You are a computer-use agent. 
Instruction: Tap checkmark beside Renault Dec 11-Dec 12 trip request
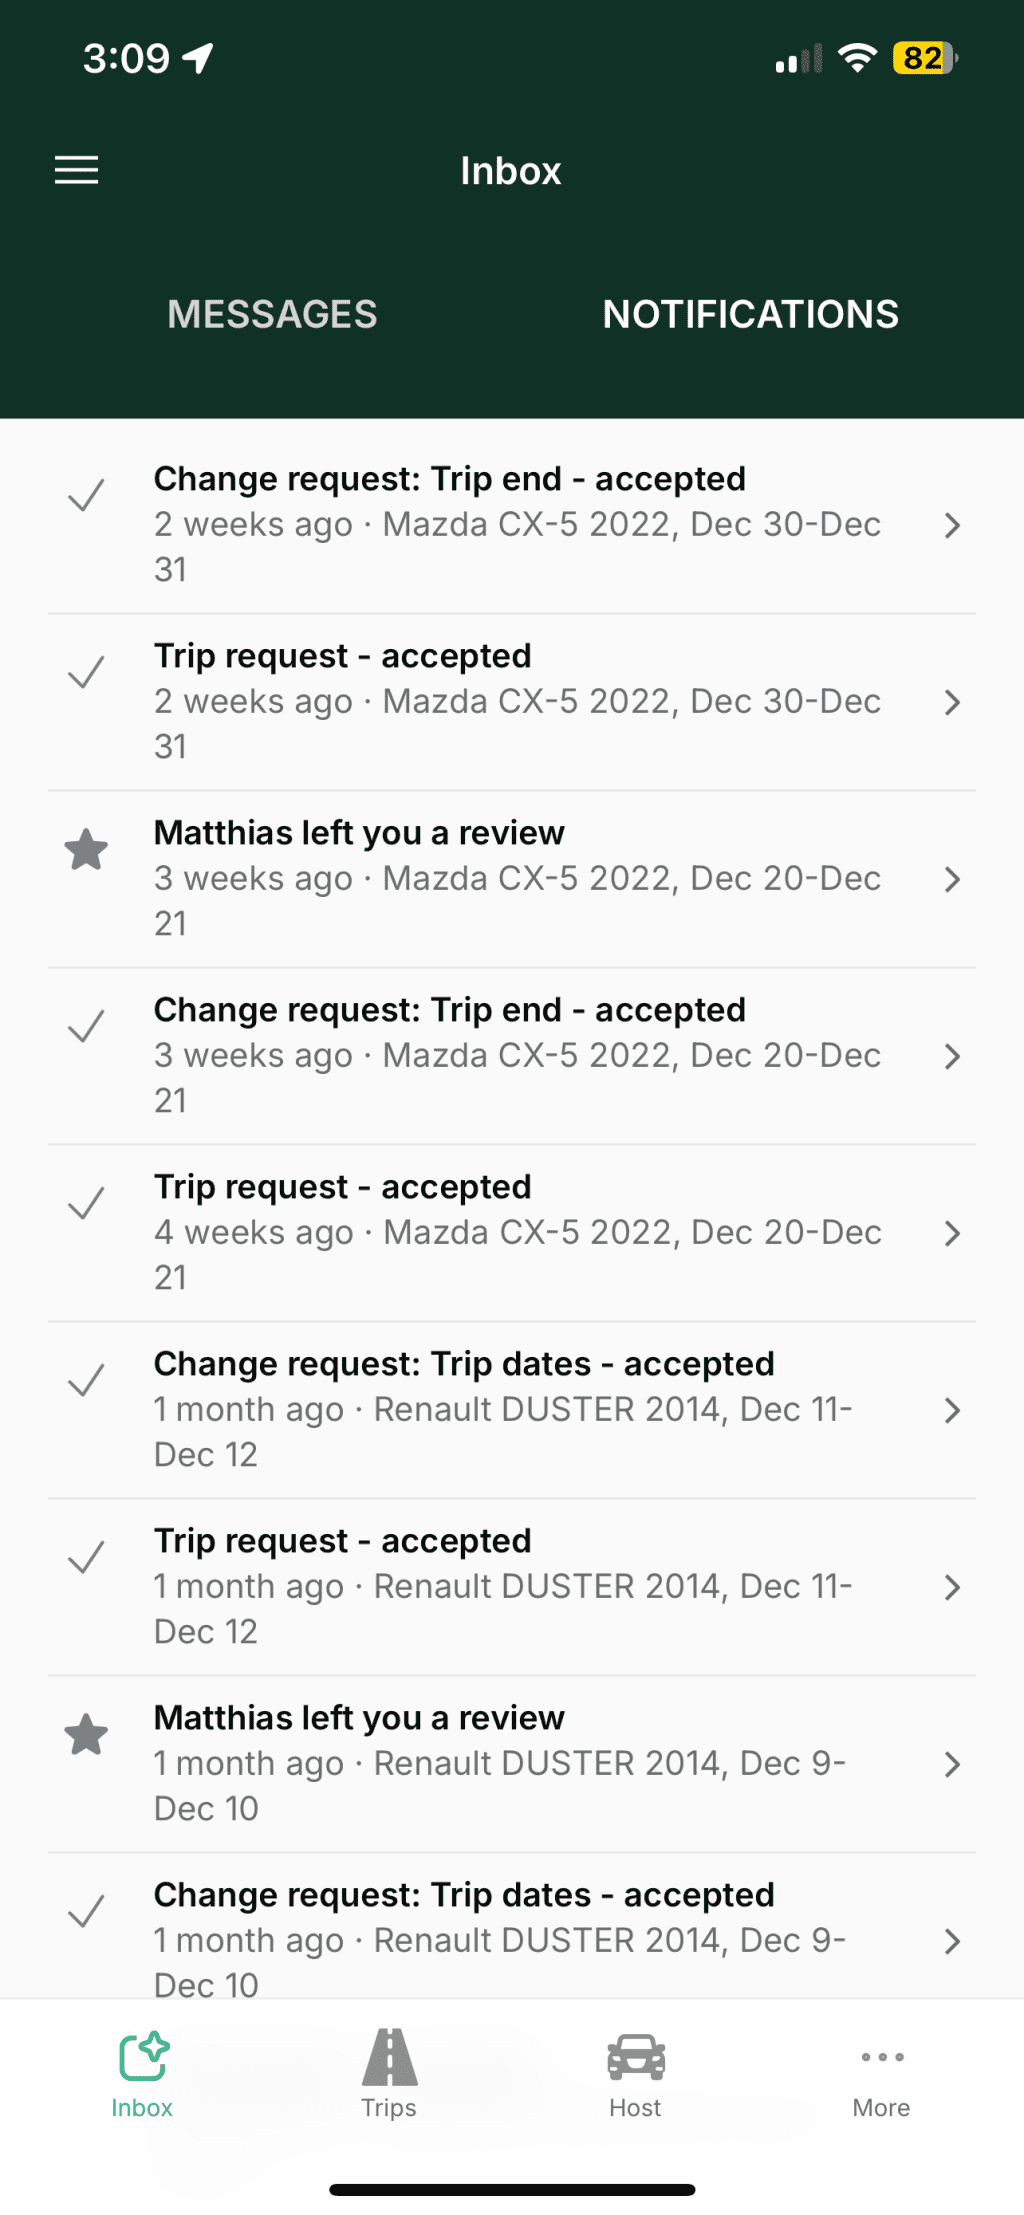tap(86, 1558)
